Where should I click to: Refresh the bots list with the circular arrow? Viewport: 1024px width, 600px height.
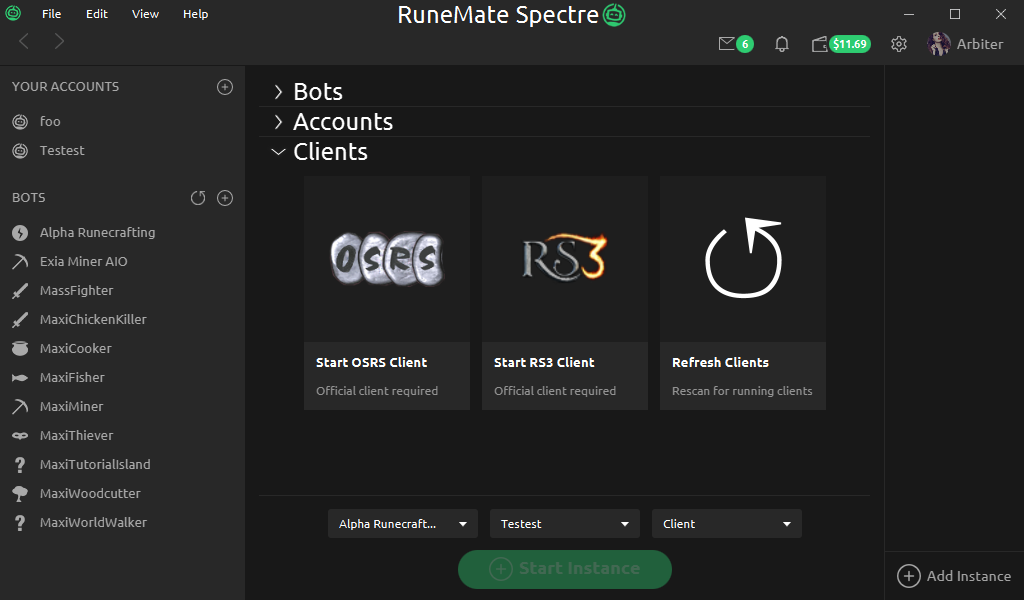point(198,198)
